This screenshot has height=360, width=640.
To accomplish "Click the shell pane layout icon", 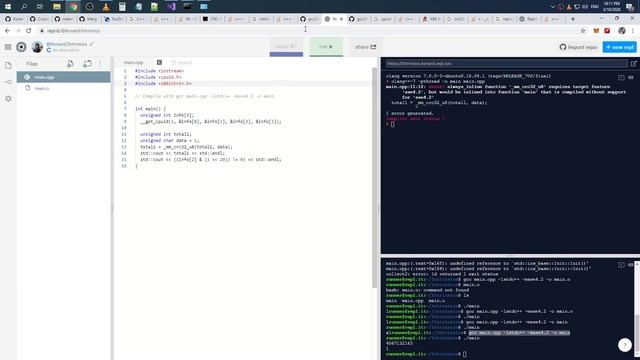I will (x=621, y=265).
